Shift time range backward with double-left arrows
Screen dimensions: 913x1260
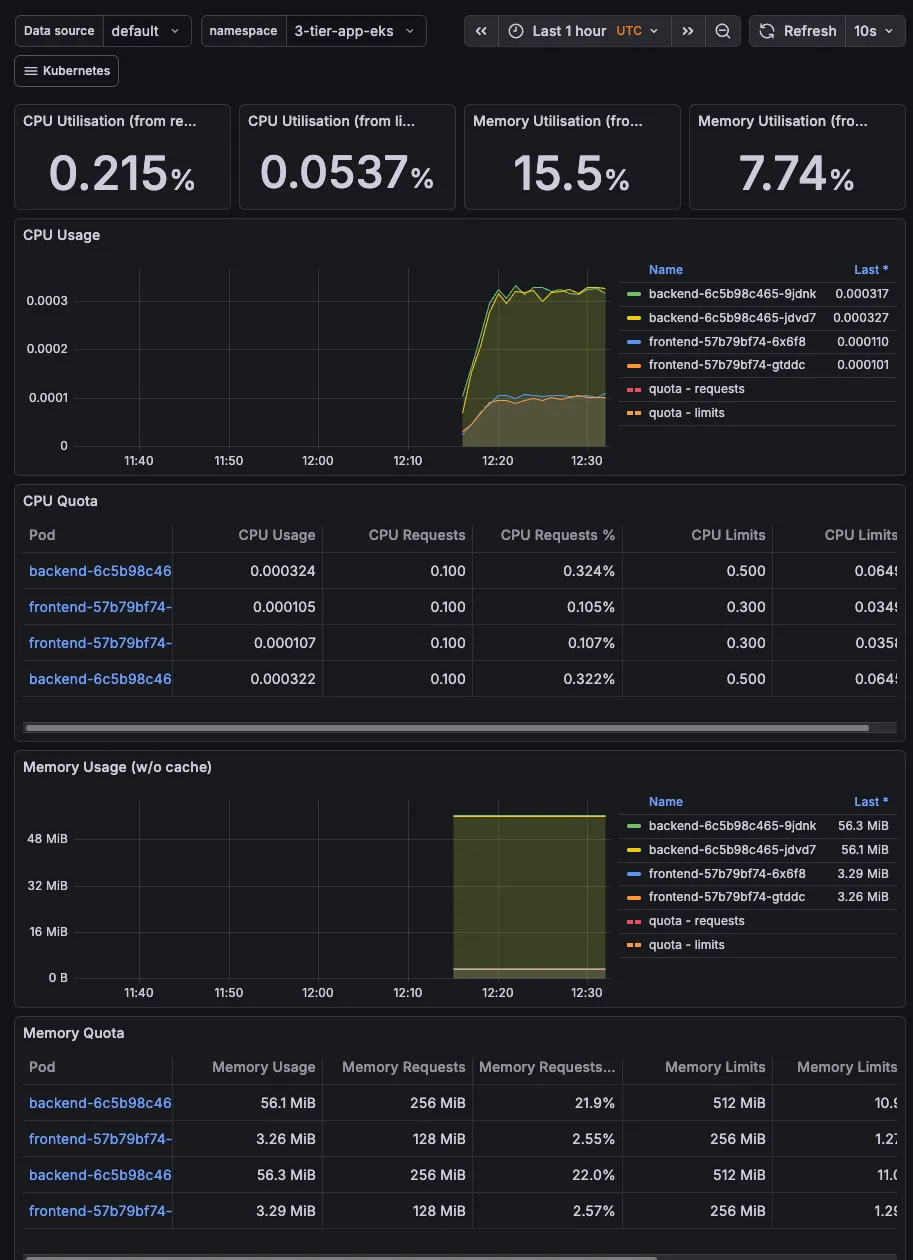[x=481, y=31]
